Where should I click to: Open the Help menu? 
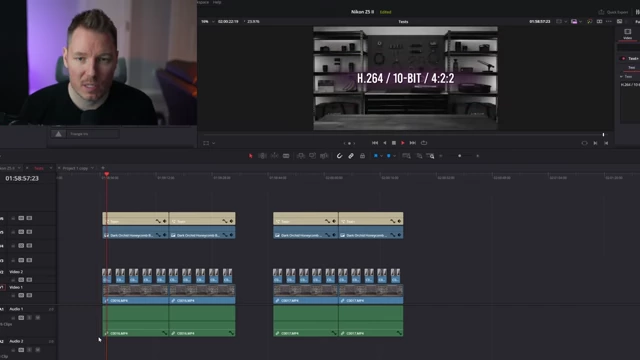coord(217,2)
